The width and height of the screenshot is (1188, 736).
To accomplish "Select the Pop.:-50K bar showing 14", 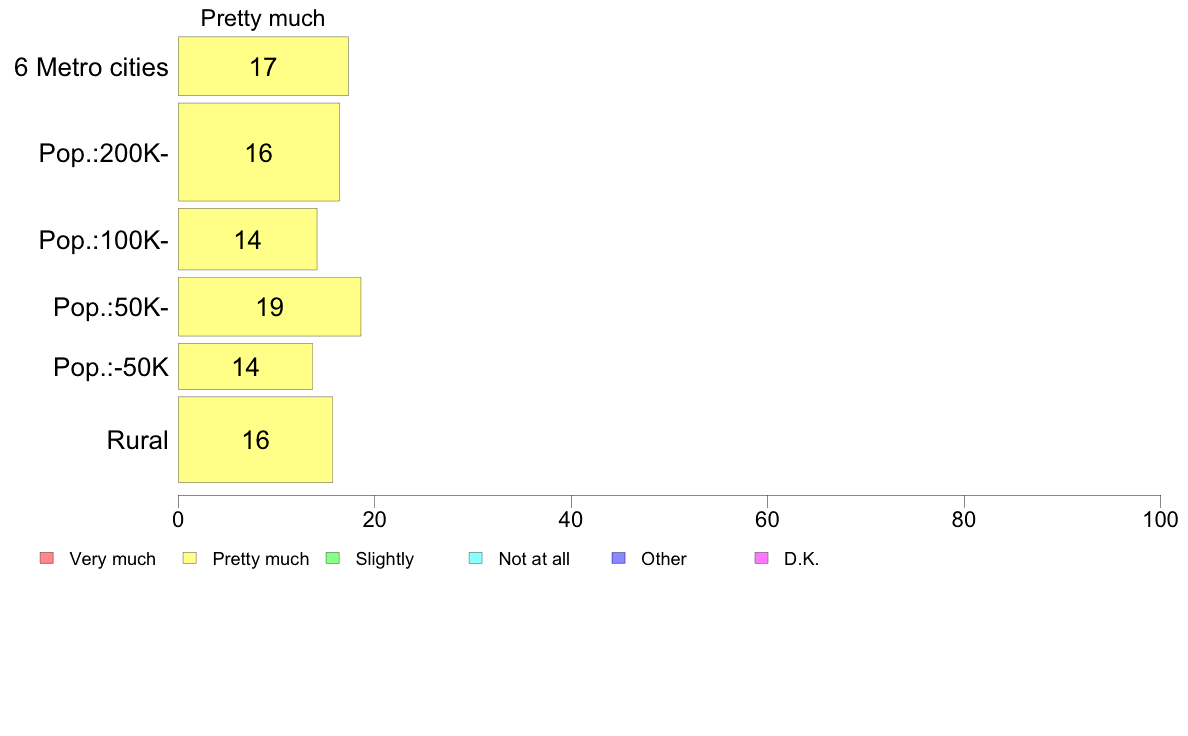I will [x=245, y=367].
